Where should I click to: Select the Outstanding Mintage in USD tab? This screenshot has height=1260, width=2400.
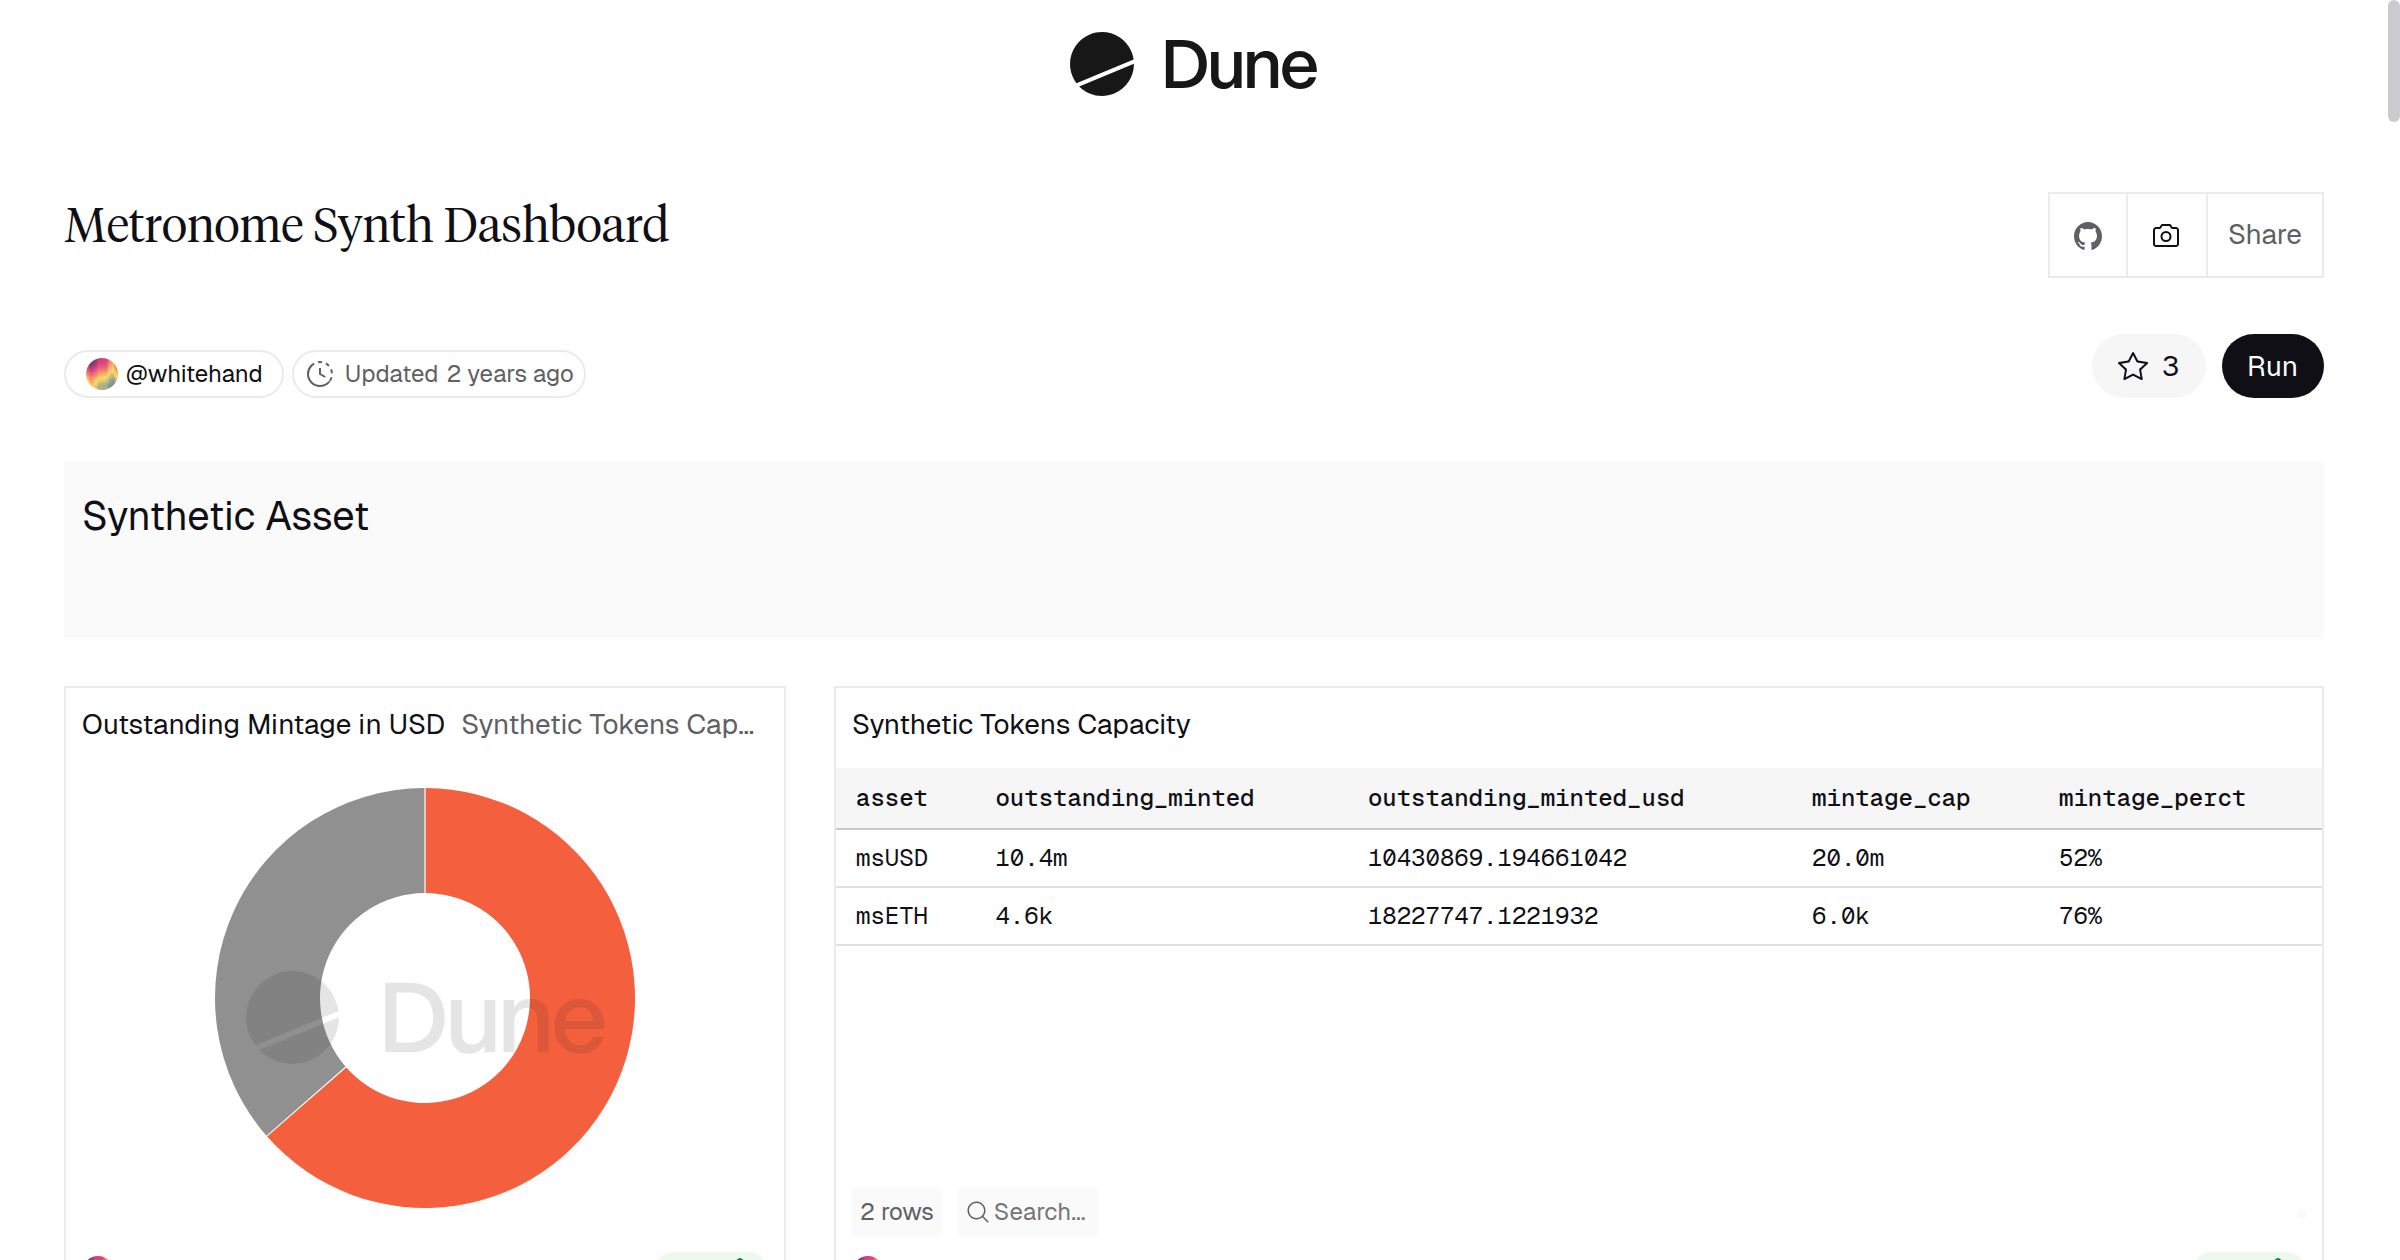(x=263, y=724)
